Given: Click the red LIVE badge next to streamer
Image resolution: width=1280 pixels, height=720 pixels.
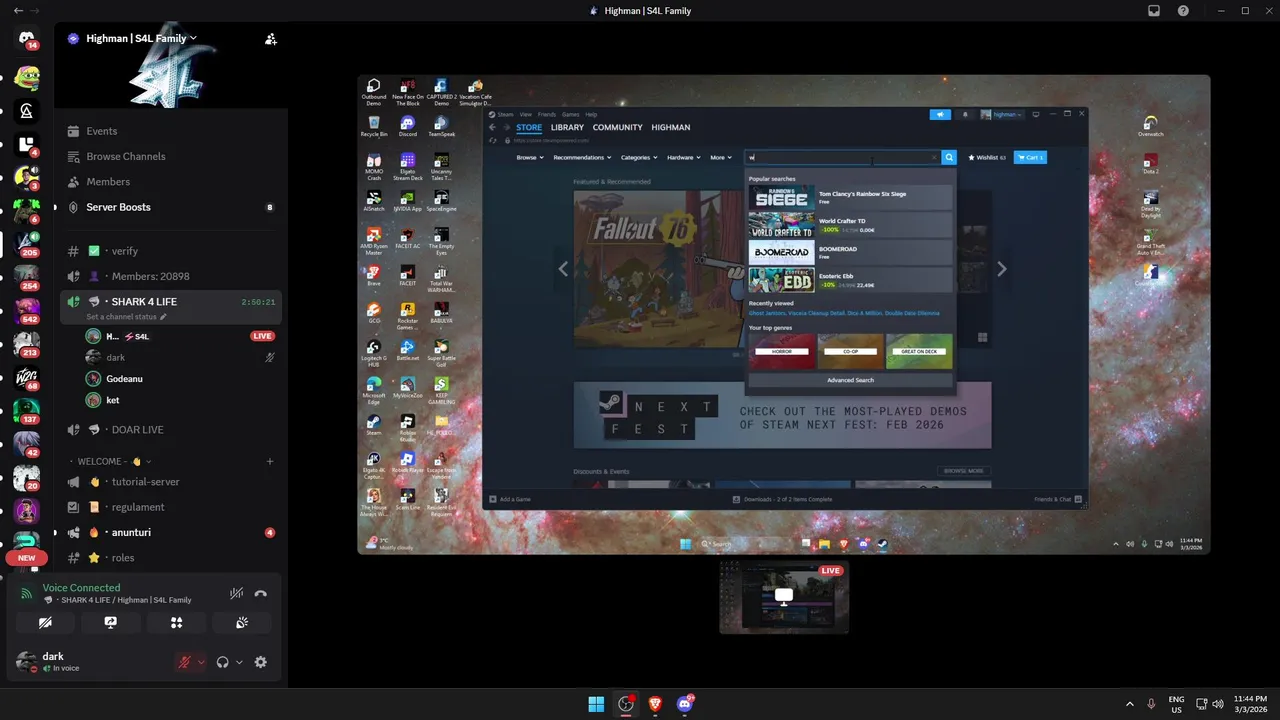Looking at the screenshot, I should point(262,336).
